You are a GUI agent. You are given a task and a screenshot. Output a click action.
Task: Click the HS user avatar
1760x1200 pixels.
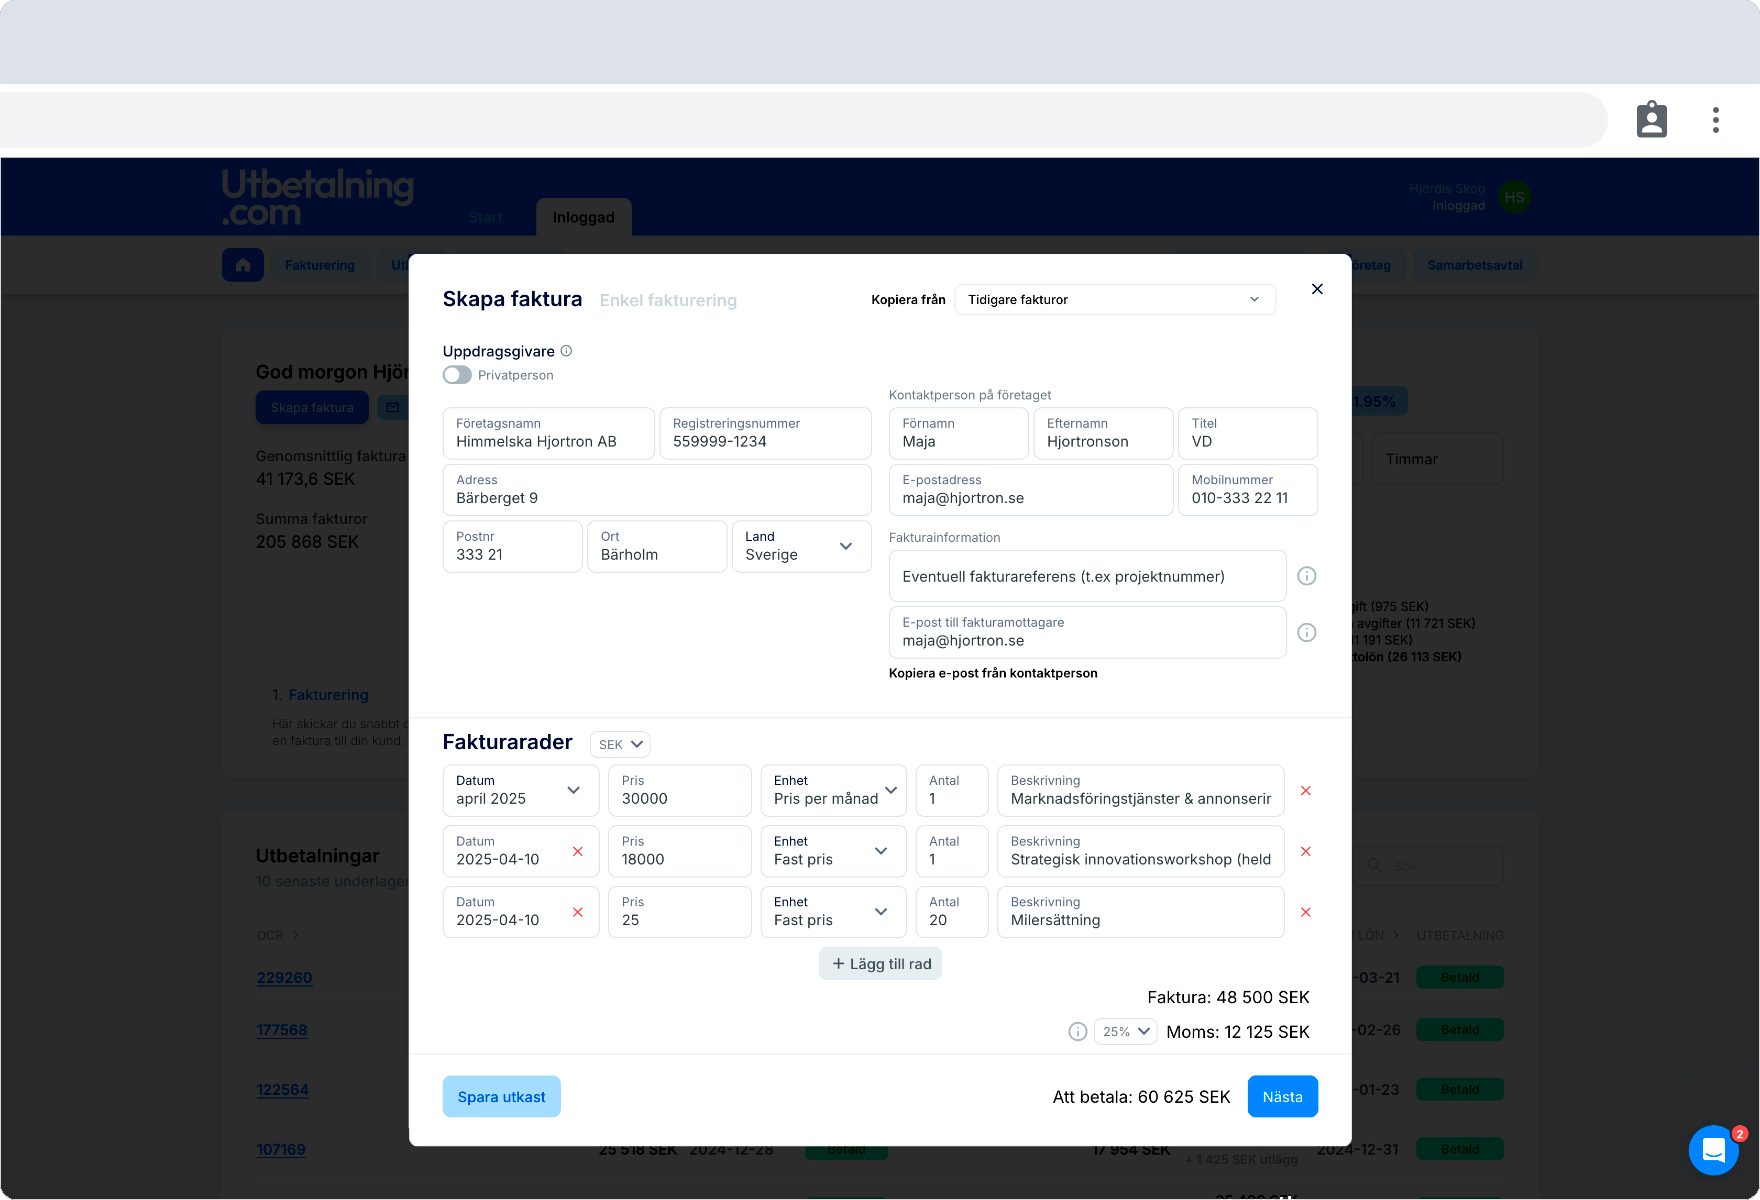click(x=1515, y=197)
